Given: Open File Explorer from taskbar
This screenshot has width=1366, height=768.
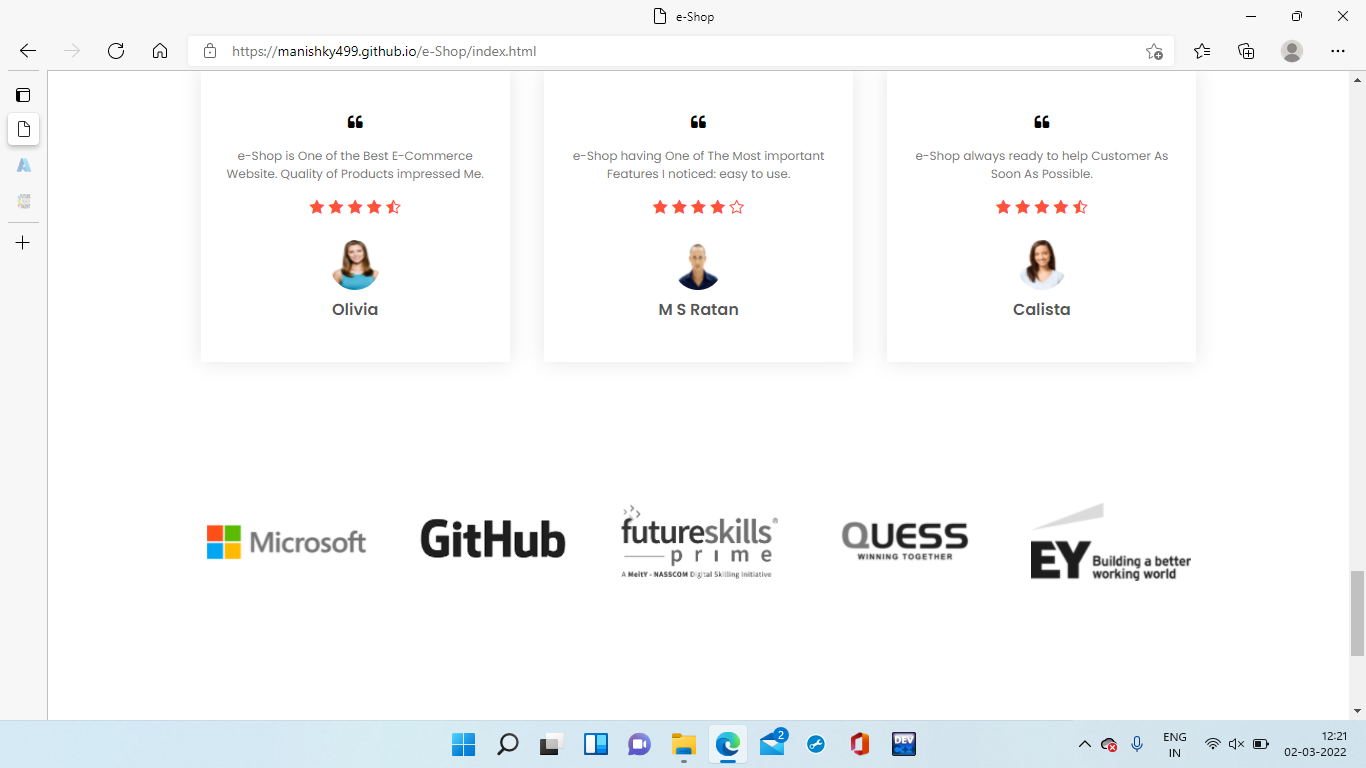Looking at the screenshot, I should point(683,744).
